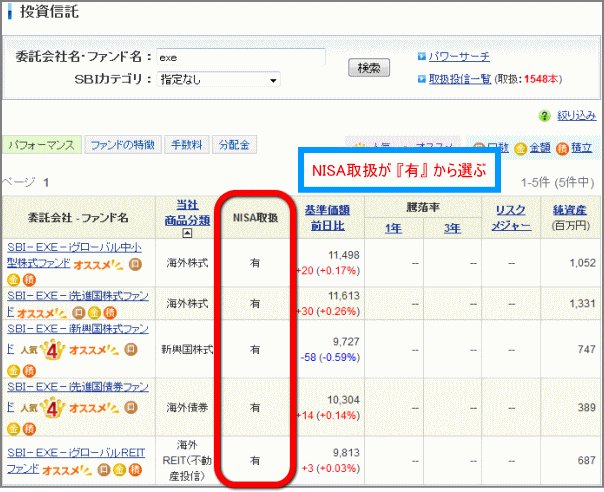Click 積 icon in グローバル中小型株式ファンド row
This screenshot has height=492, width=604.
(29, 280)
